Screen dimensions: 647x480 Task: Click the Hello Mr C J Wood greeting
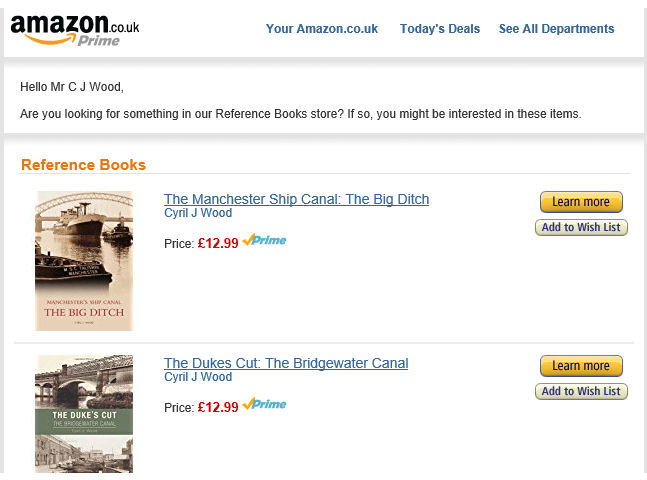72,87
